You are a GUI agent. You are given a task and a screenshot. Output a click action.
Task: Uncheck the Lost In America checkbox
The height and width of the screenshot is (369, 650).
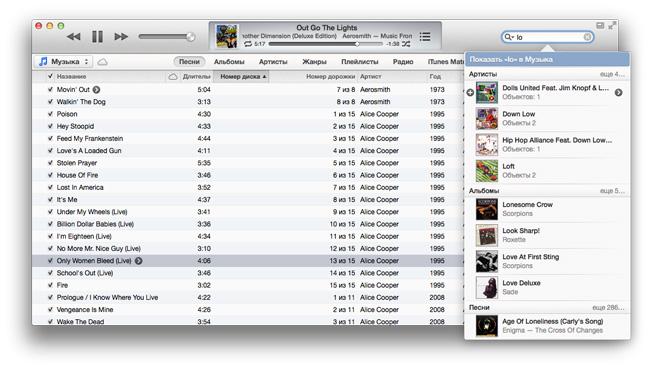coord(50,187)
